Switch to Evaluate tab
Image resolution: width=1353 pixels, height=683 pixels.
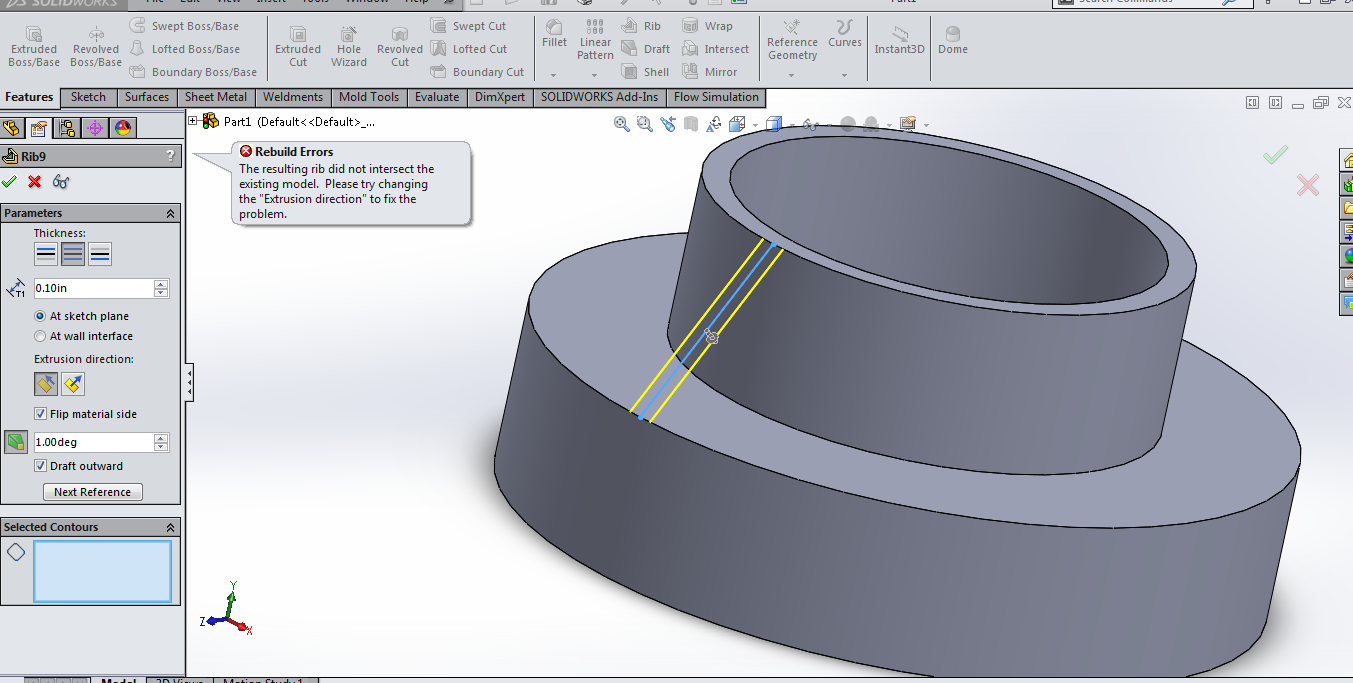point(437,97)
